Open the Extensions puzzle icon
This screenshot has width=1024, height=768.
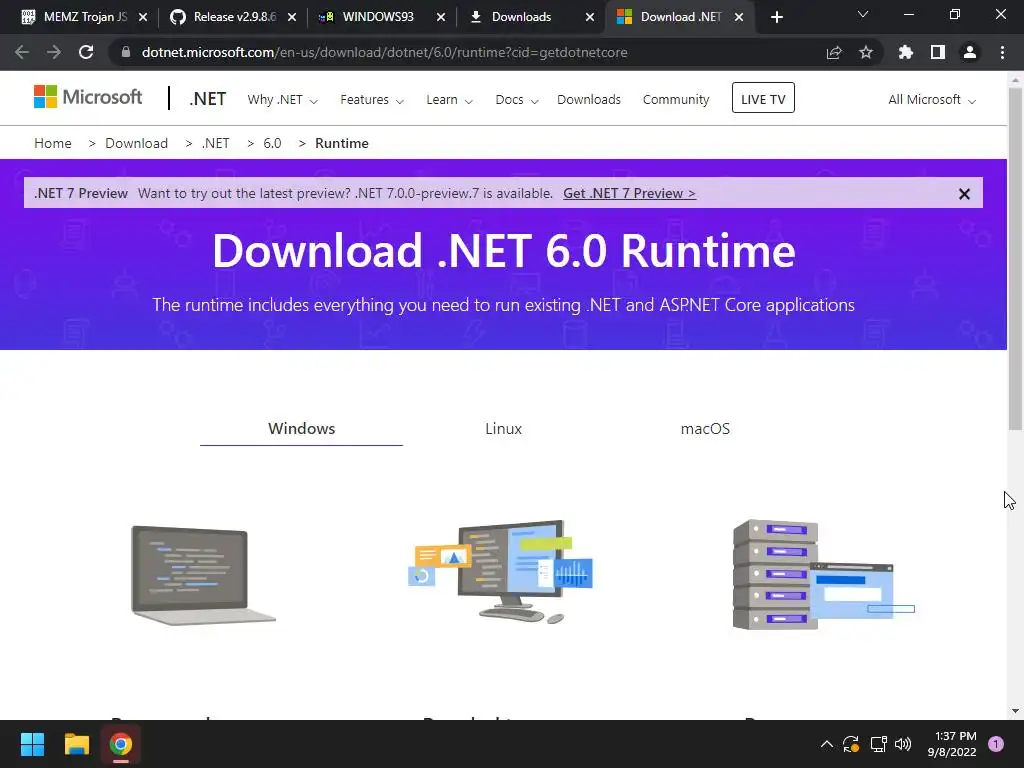[906, 52]
